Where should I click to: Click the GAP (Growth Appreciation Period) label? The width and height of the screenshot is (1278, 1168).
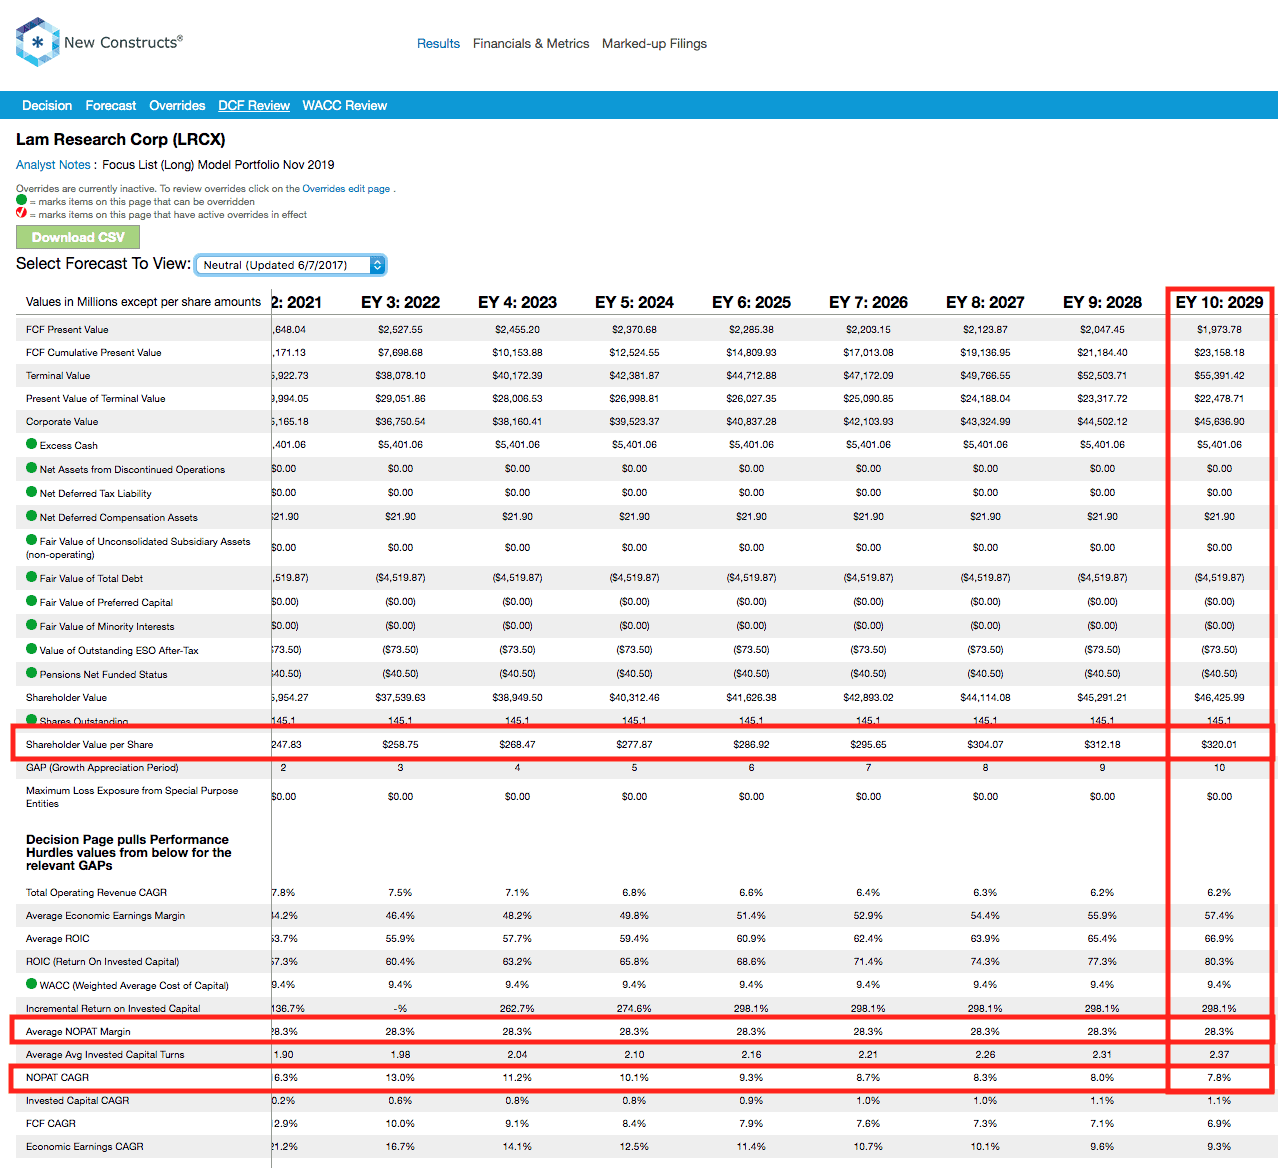102,767
